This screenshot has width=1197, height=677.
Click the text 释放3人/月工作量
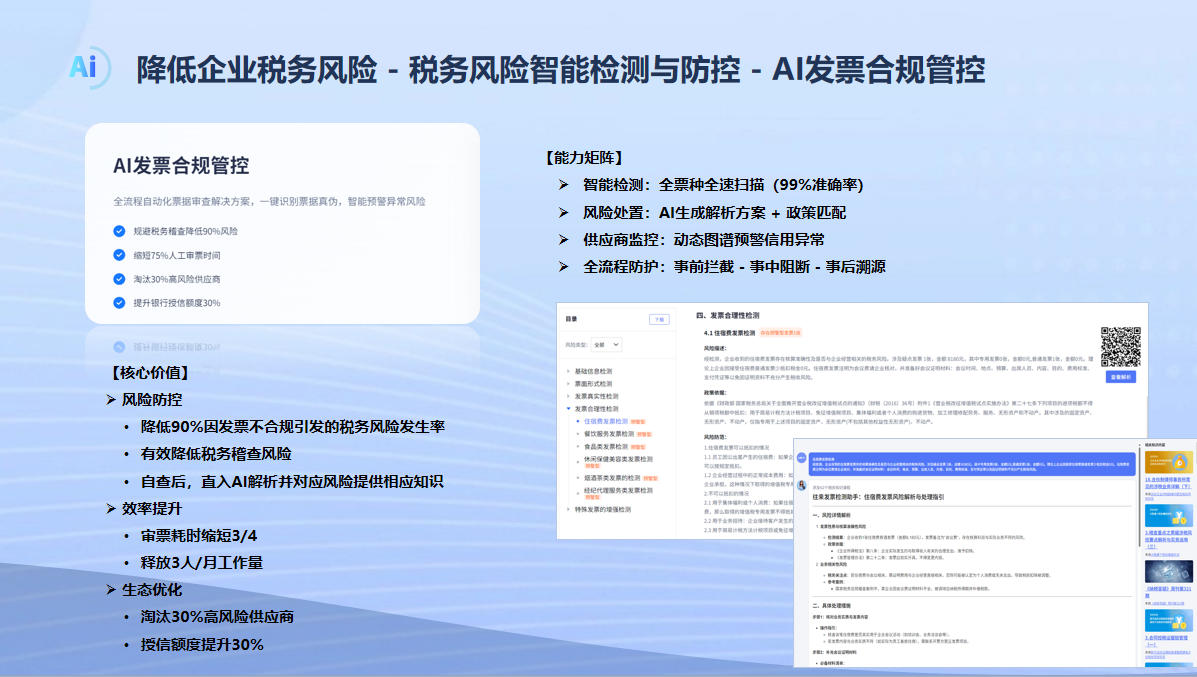[202, 563]
